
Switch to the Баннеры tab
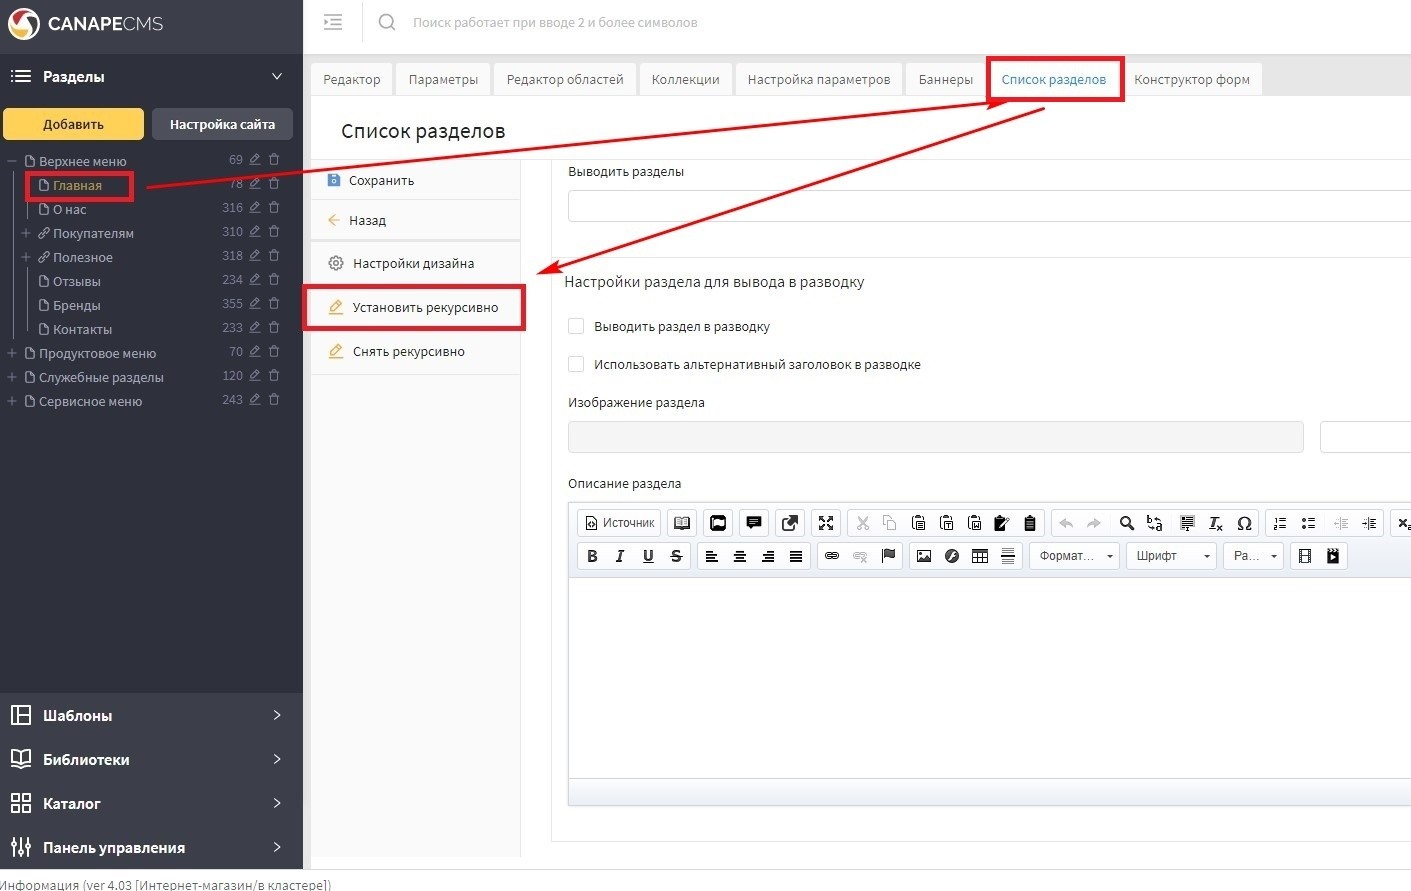pyautogui.click(x=945, y=80)
